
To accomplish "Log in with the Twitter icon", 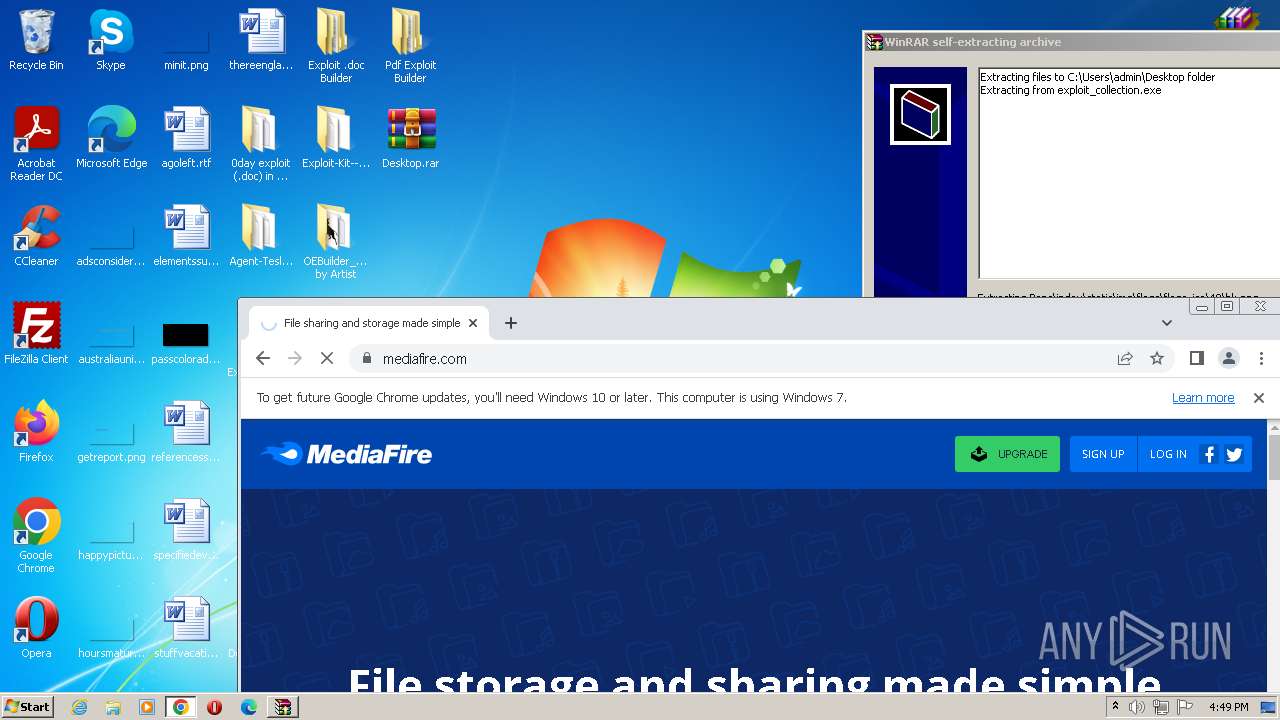I will [x=1235, y=454].
